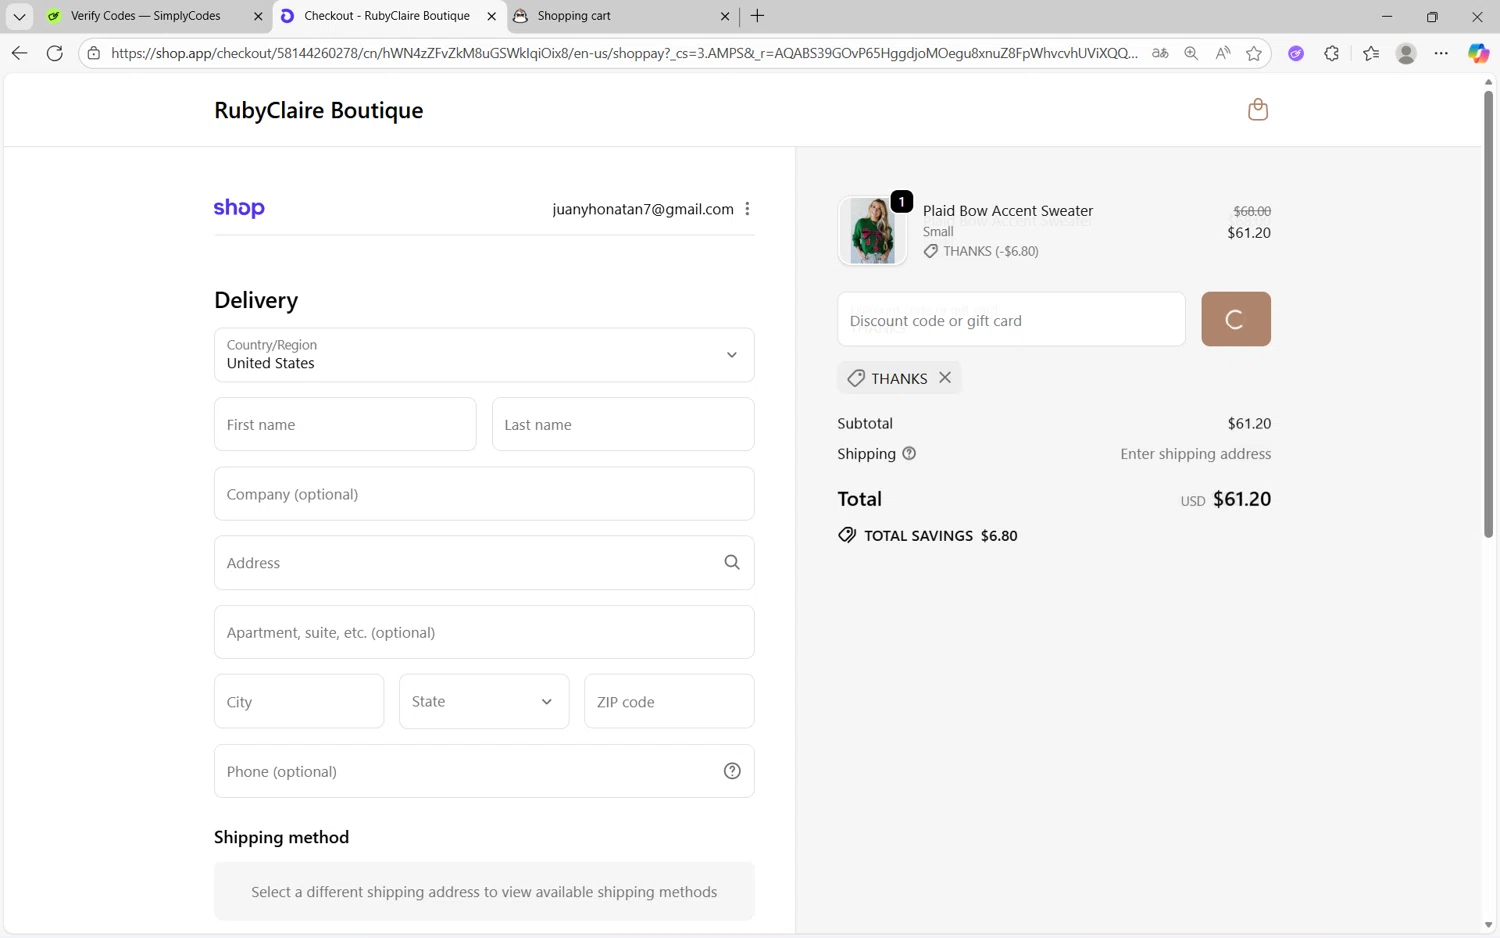Click the juanyhonatan7@gmail.com email text
This screenshot has width=1500, height=938.
pyautogui.click(x=643, y=209)
